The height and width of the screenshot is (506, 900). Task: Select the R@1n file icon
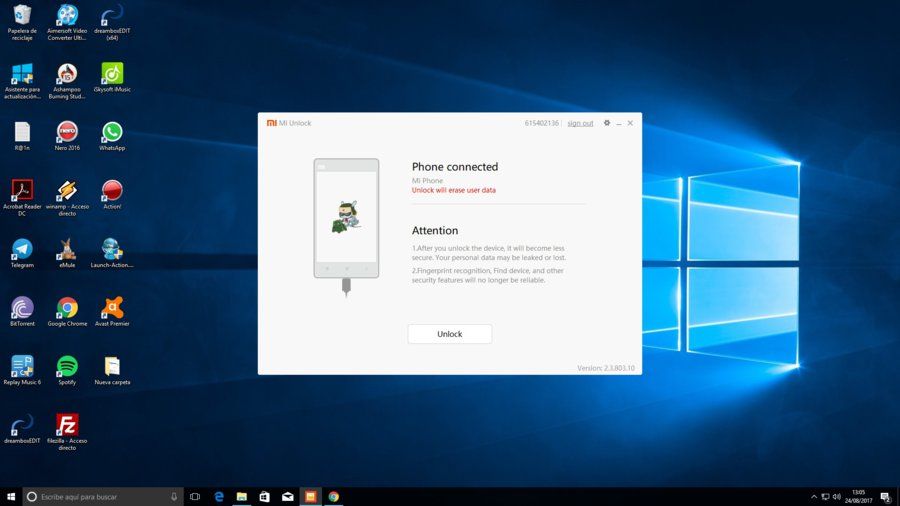pyautogui.click(x=22, y=136)
